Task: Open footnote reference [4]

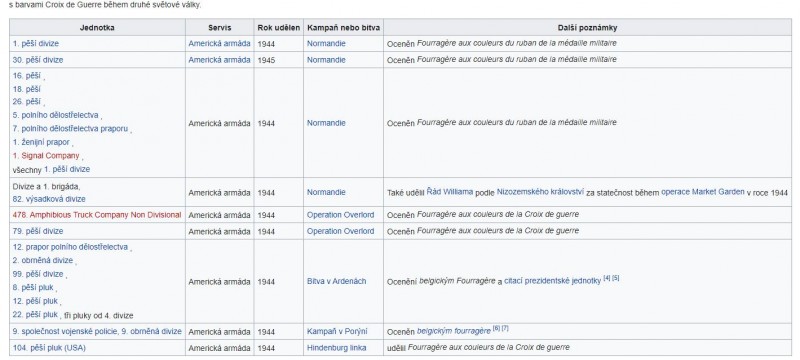Action: point(607,278)
